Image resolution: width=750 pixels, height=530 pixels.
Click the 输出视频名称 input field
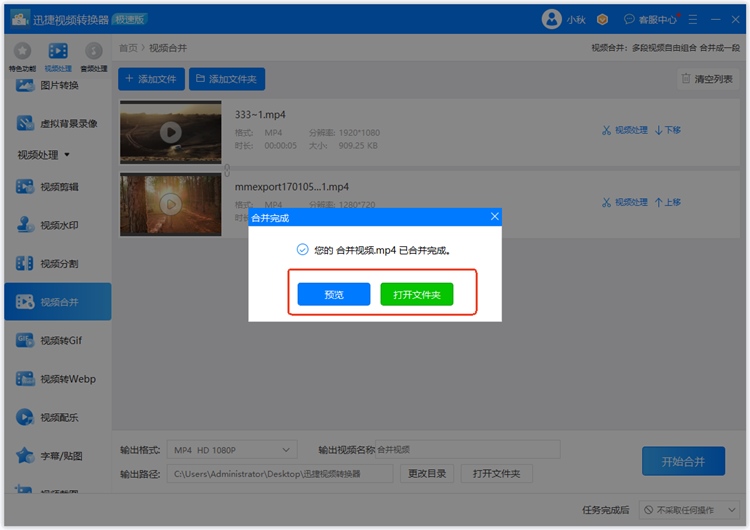[x=467, y=449]
